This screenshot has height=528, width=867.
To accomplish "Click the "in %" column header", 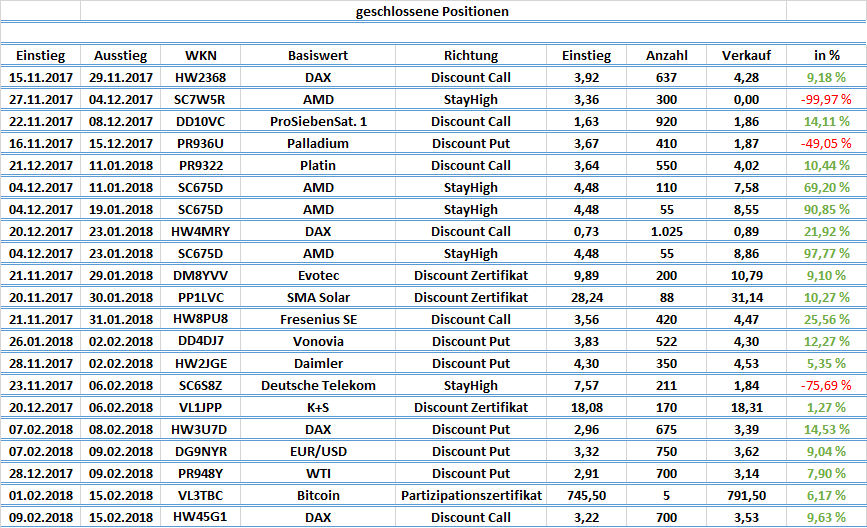I will click(x=827, y=55).
